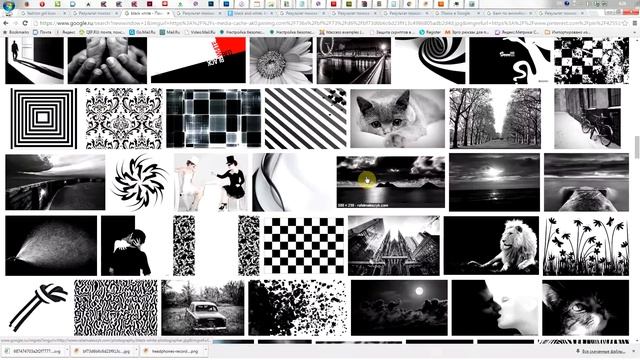Open the full moon over clouds thumbnail

[x=399, y=308]
